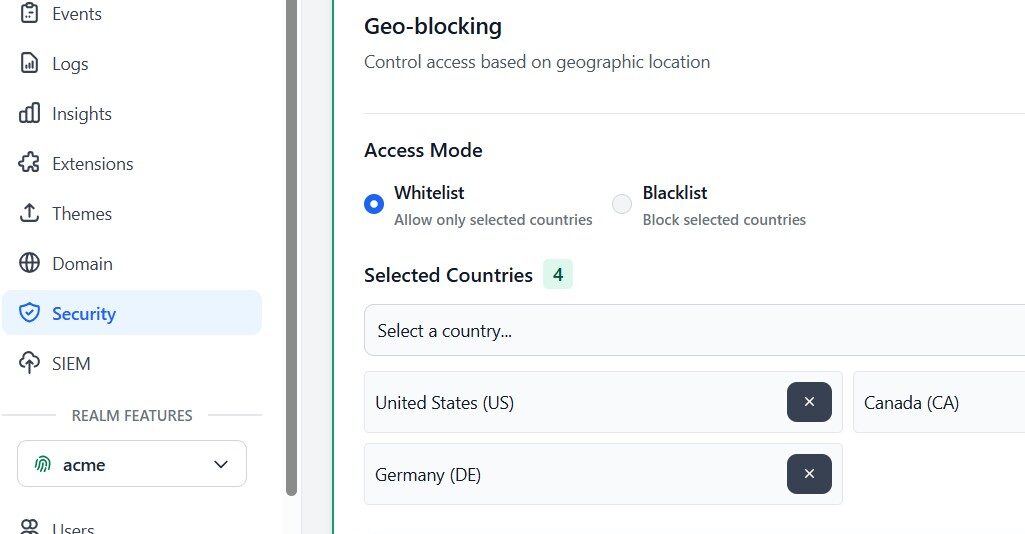Screen dimensions: 1025x534
Task: Click the Insights bar chart icon
Action: 30,114
